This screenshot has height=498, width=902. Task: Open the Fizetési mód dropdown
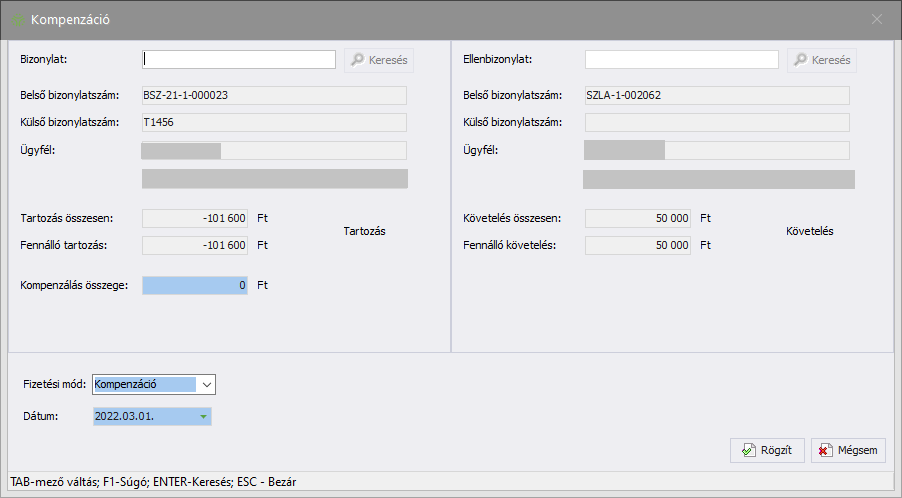[206, 384]
